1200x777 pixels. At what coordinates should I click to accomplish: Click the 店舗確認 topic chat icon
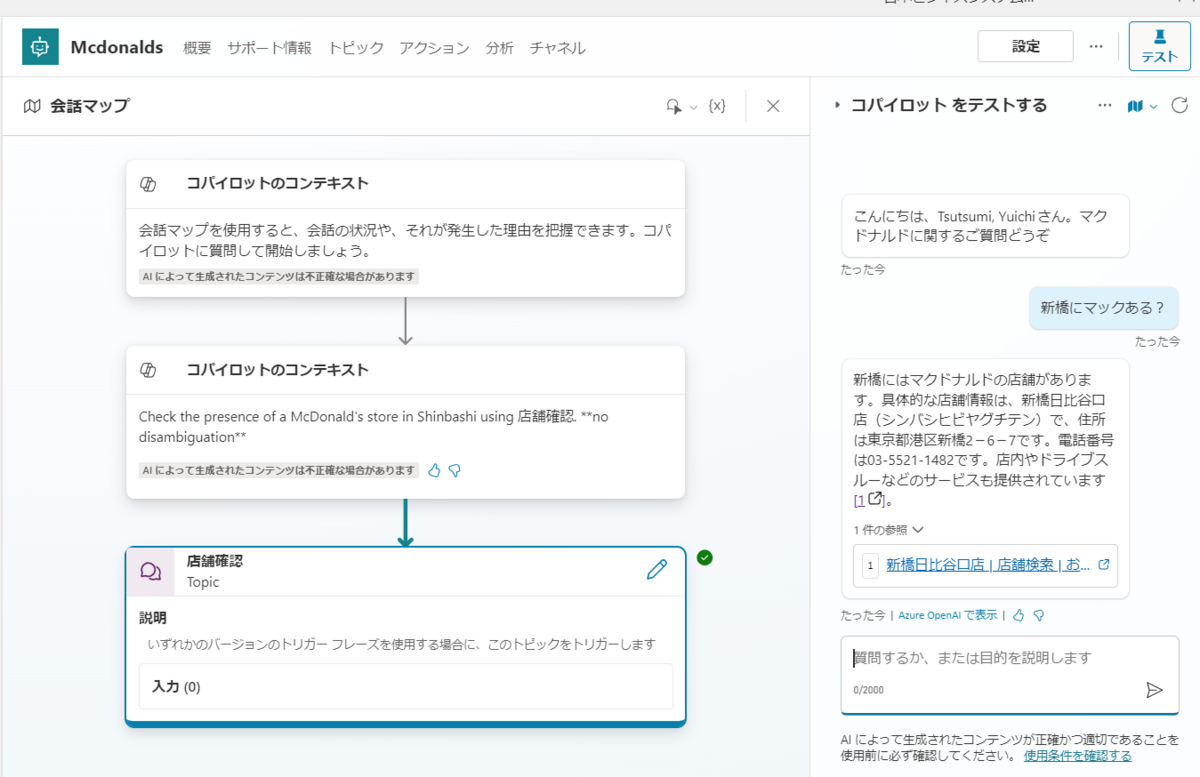click(150, 570)
